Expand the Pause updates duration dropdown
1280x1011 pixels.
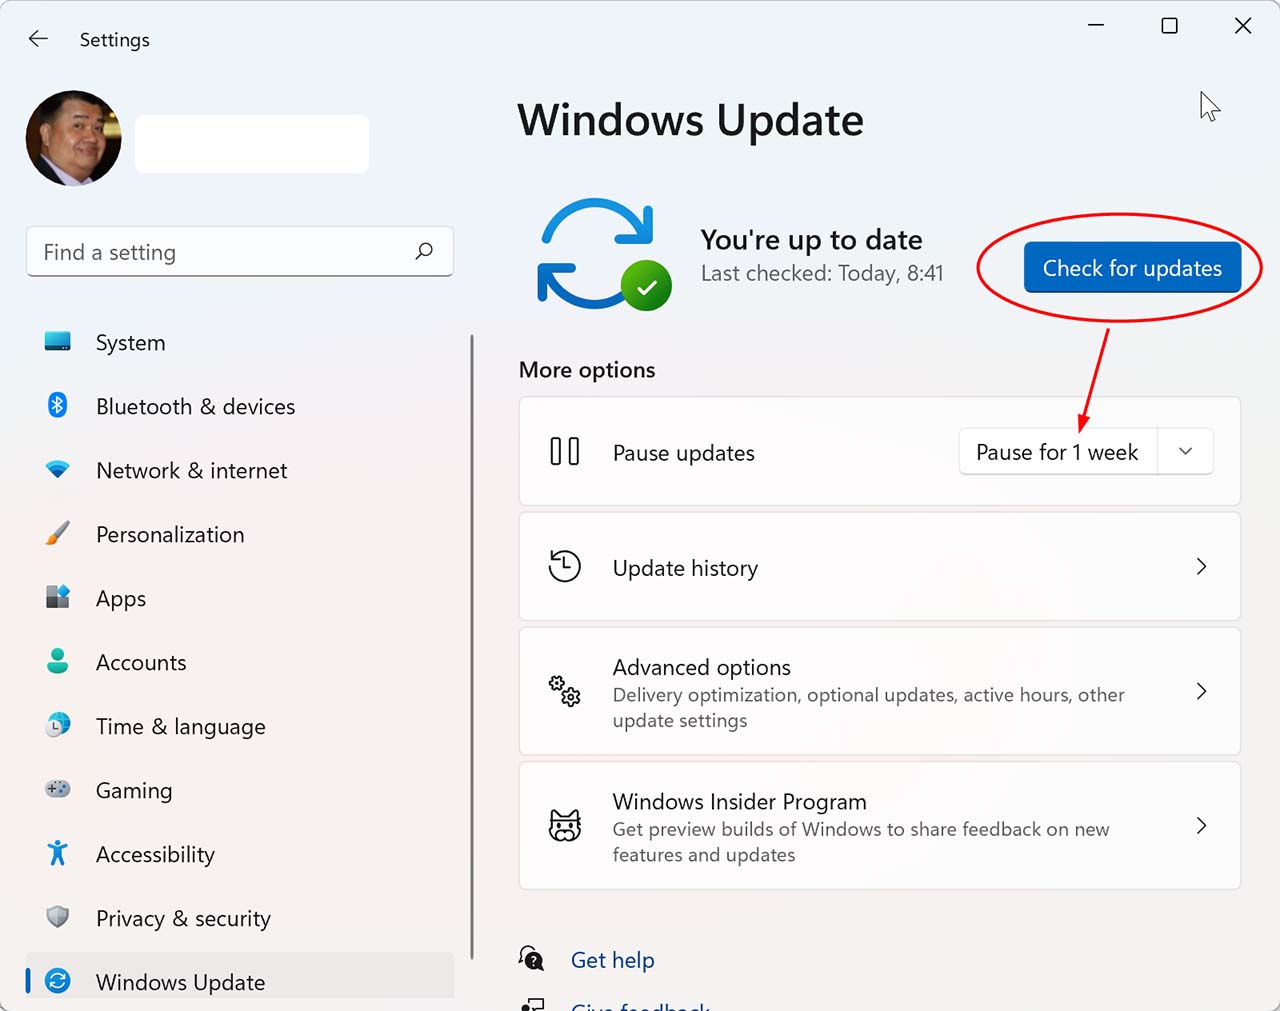1185,451
